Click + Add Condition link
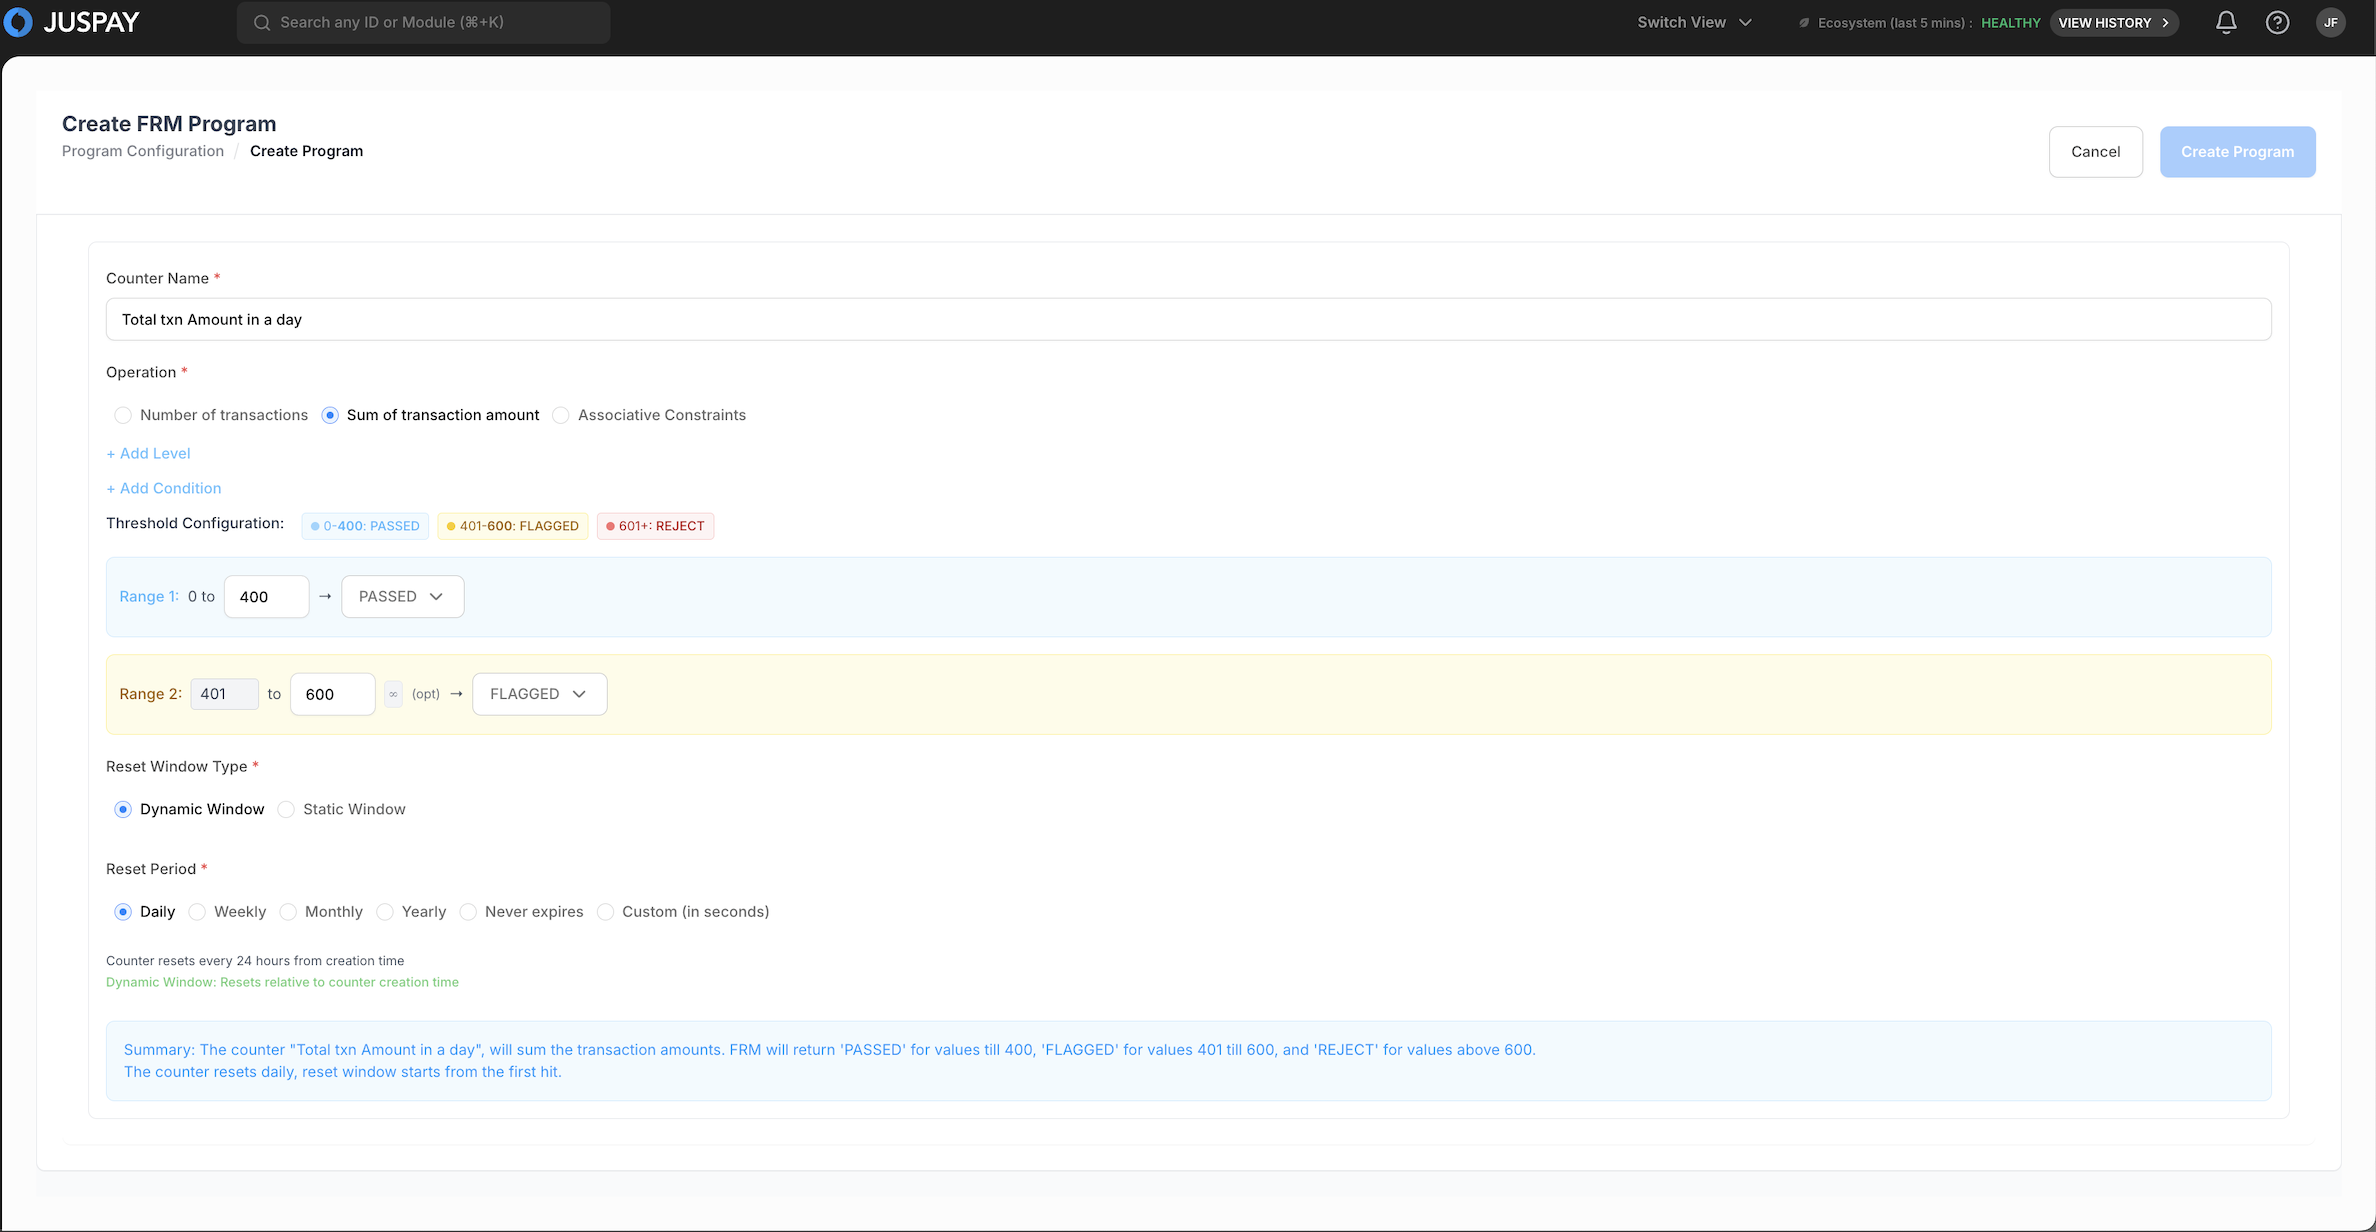Screen dimensions: 2376x1232 tap(164, 488)
